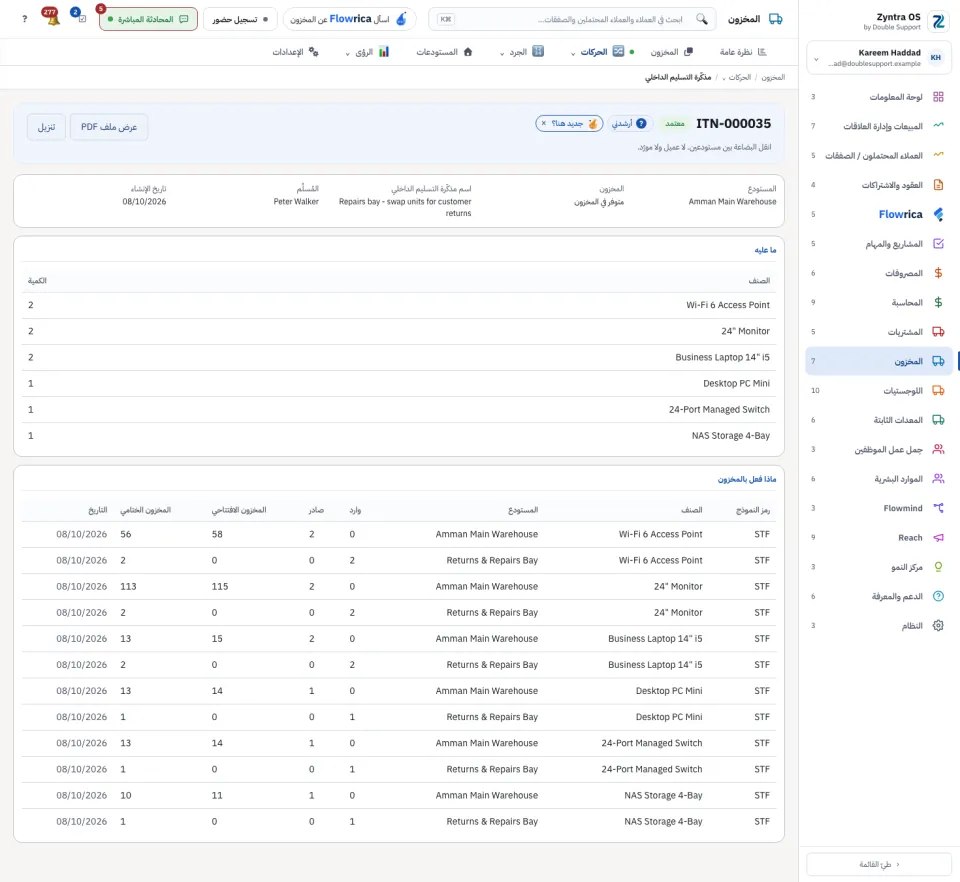Open المحادثة المباشرة live chat button
Screen dimensions: 960x882
[x=148, y=19]
